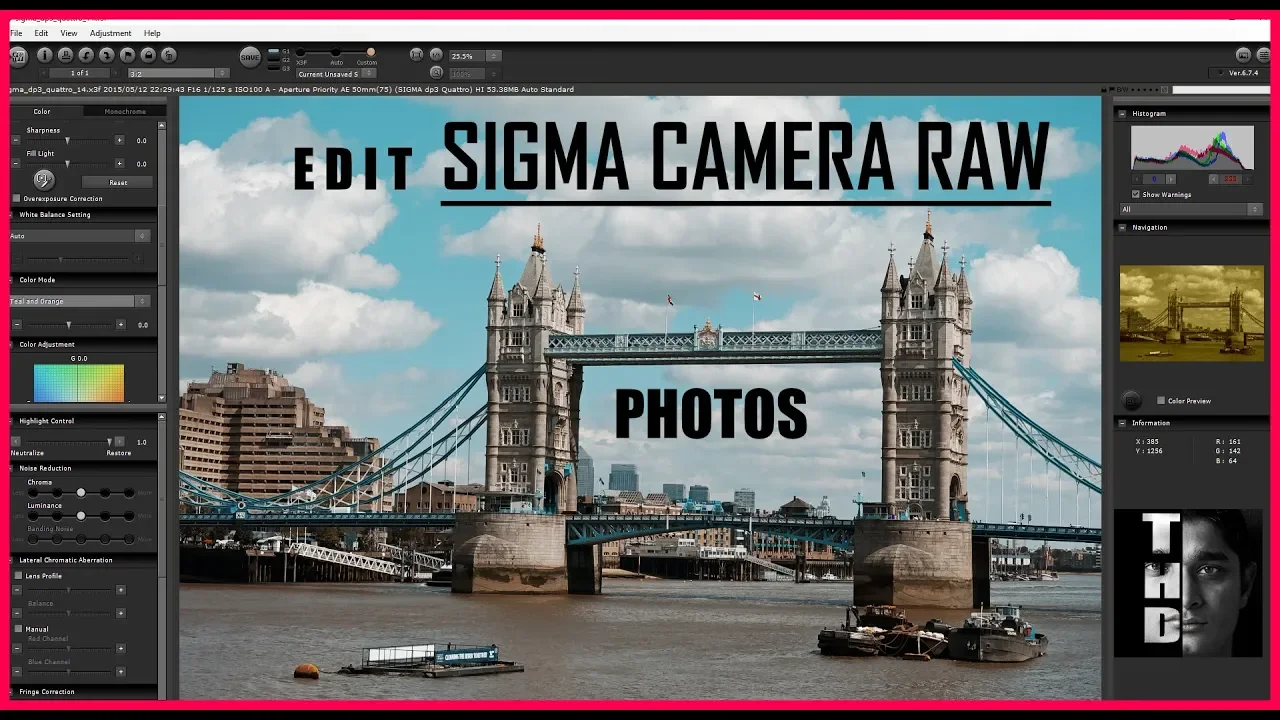This screenshot has width=1280, height=720.
Task: Open the View menu
Action: coord(69,33)
